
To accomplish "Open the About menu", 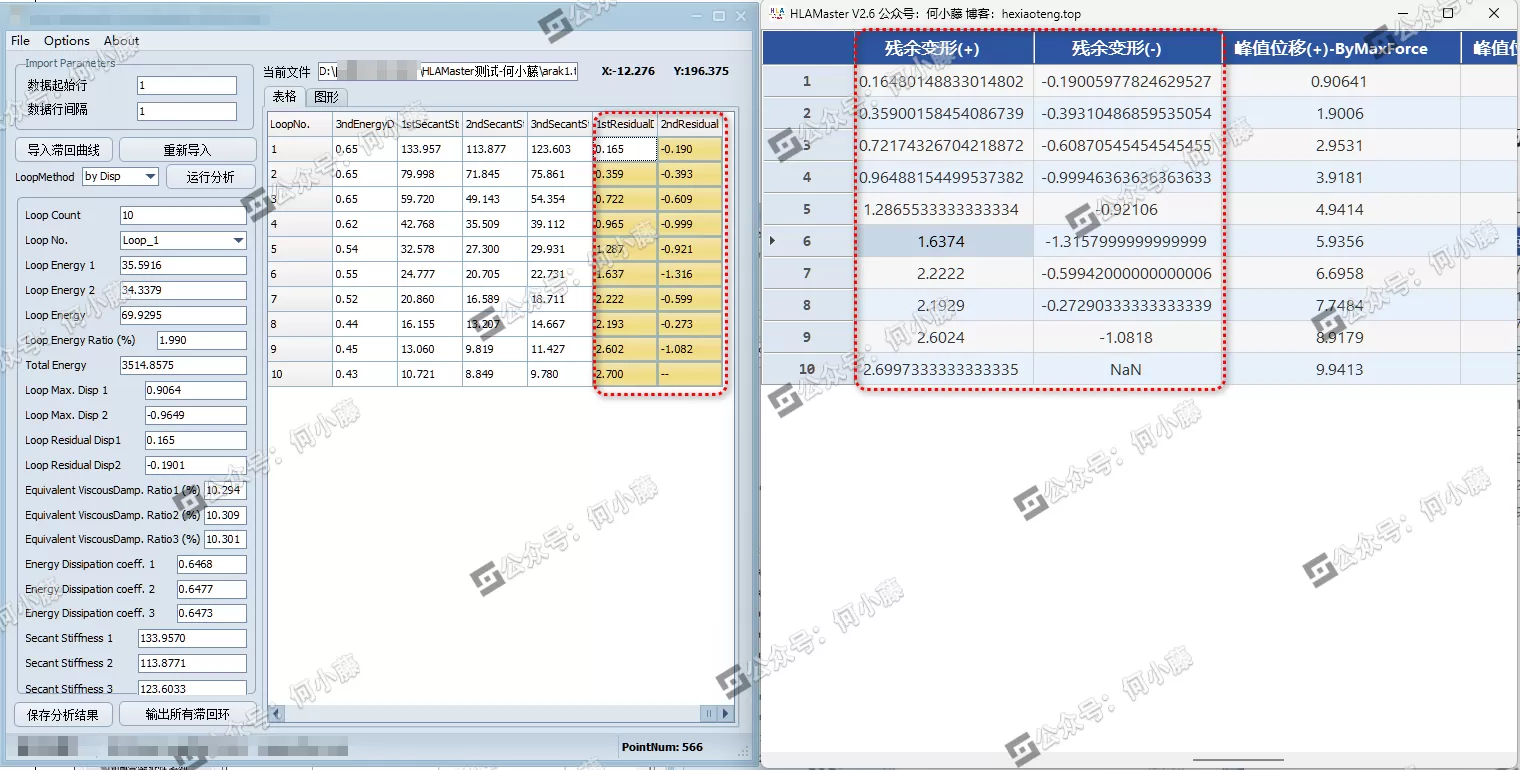I will [x=122, y=41].
